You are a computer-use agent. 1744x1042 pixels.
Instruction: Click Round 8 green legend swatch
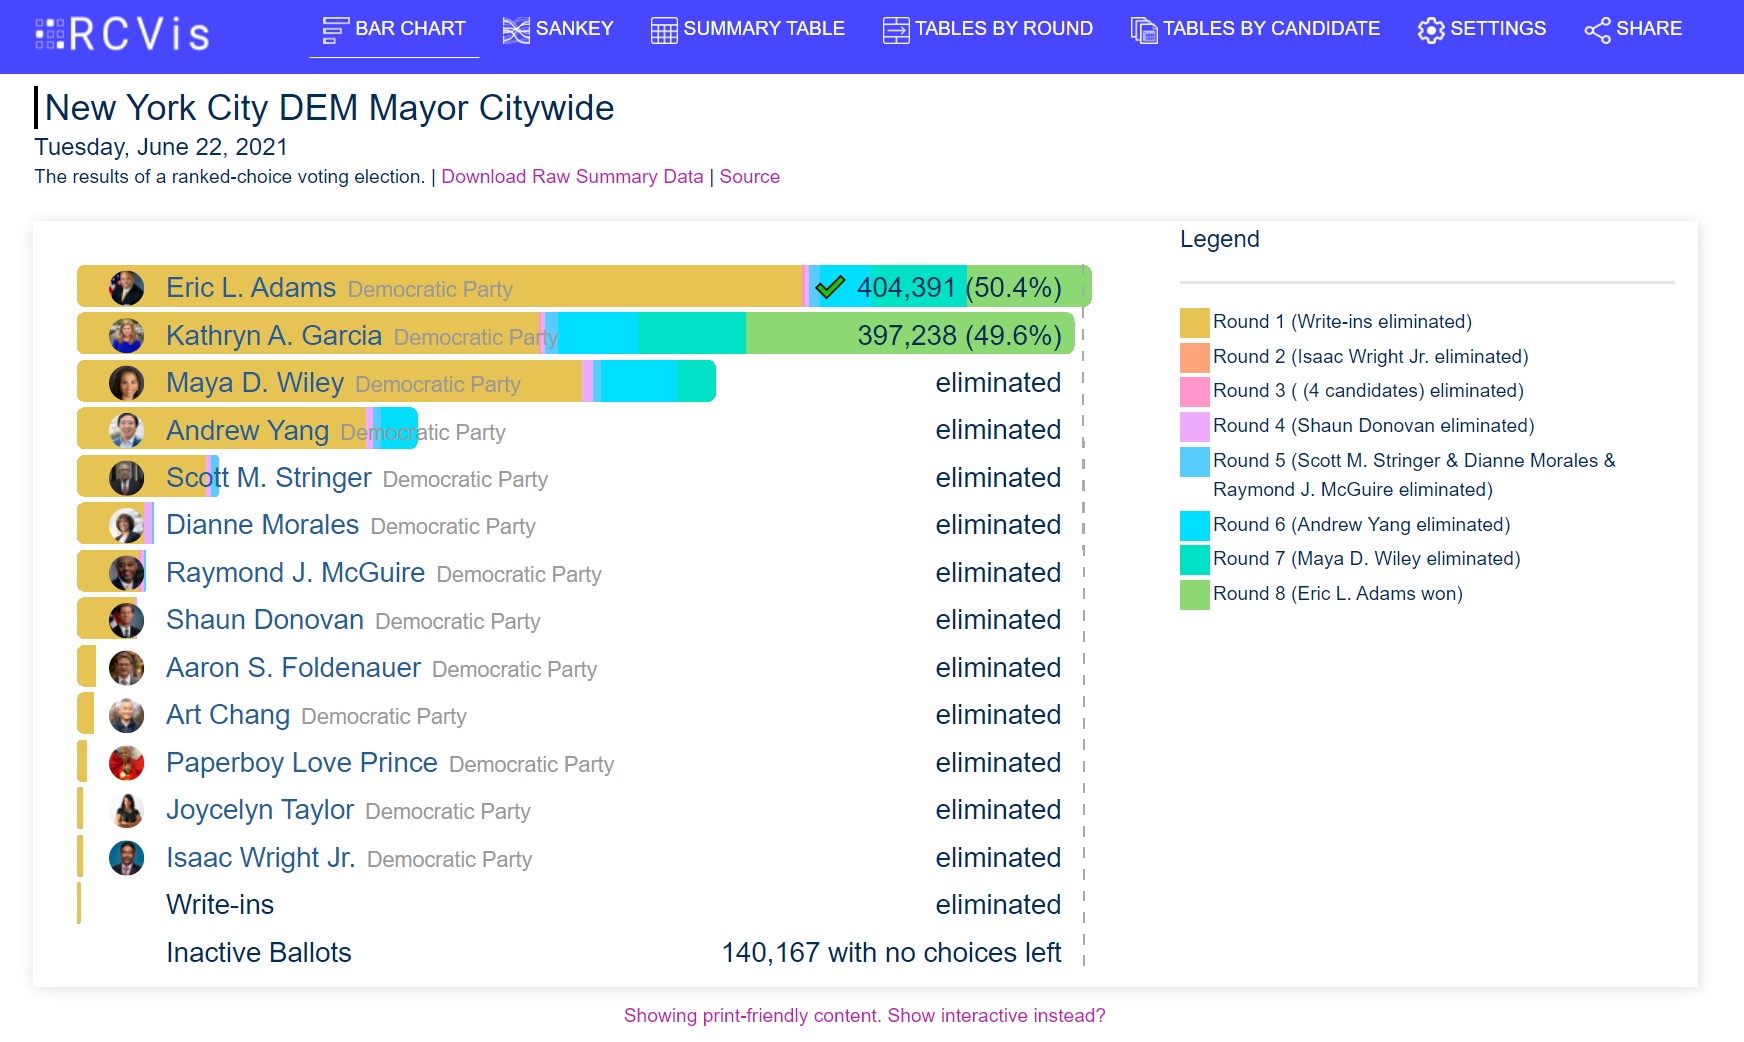tap(1194, 594)
